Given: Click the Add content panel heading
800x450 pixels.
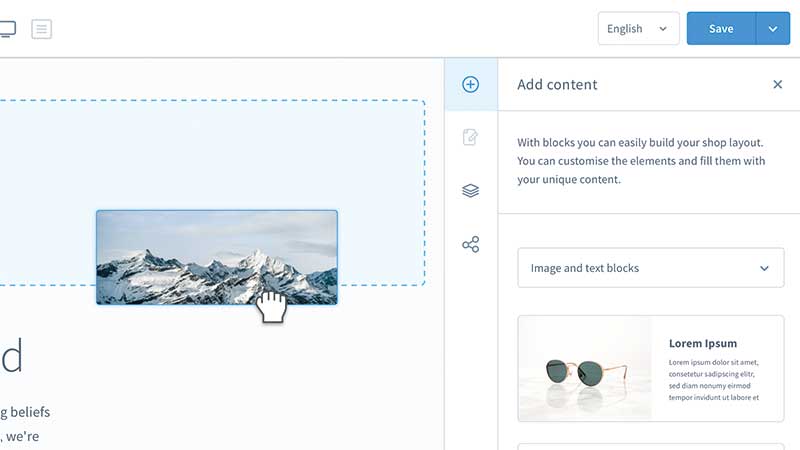Looking at the screenshot, I should tap(557, 85).
